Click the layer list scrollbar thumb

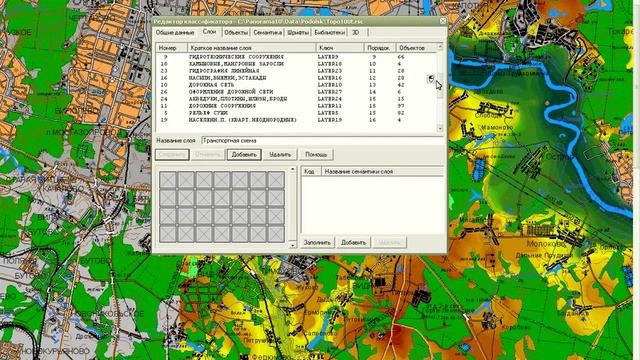tap(440, 86)
